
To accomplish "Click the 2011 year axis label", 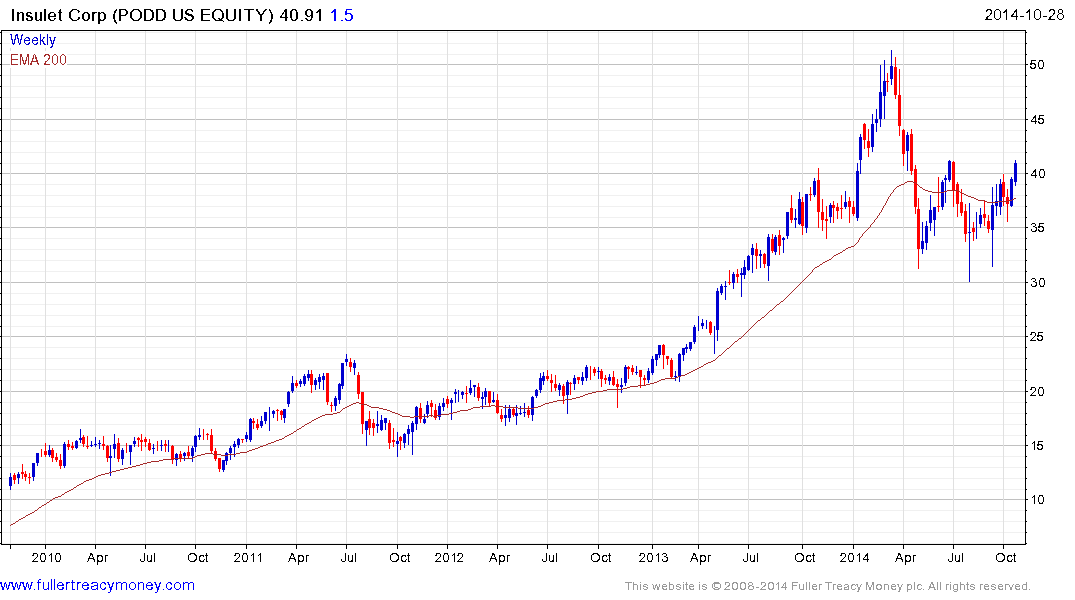I will 247,557.
